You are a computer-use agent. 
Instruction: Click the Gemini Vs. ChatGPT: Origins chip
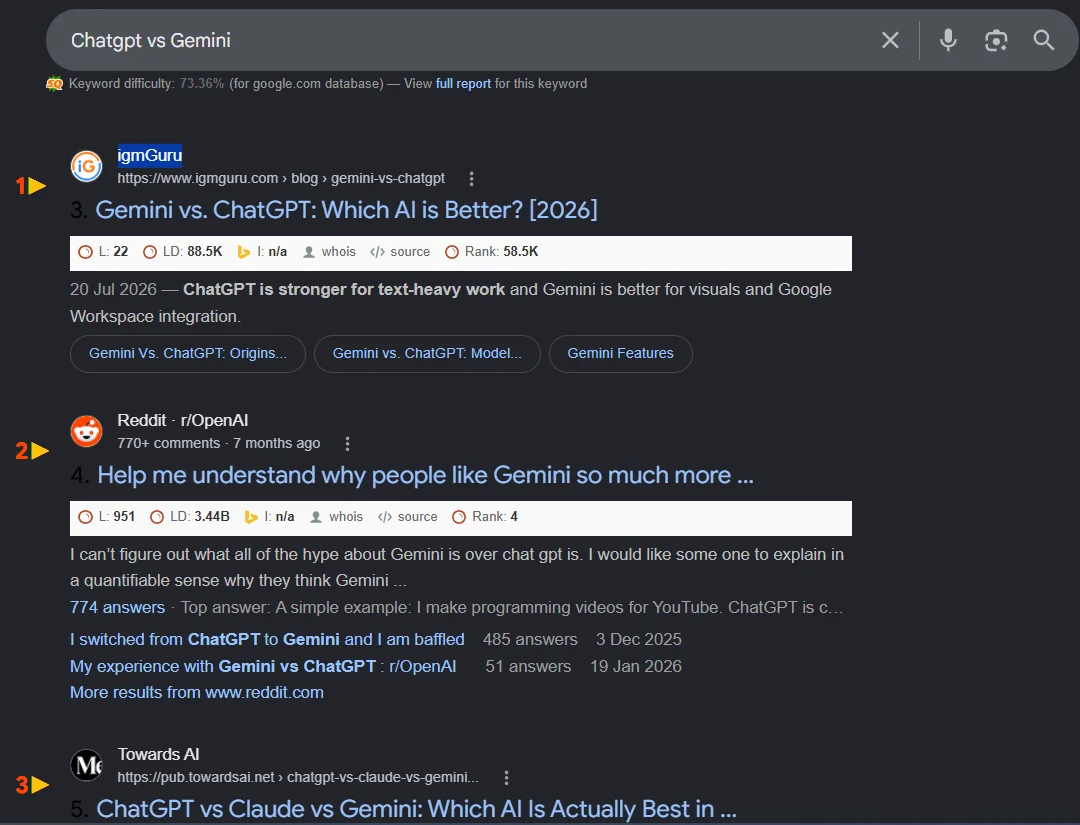pyautogui.click(x=187, y=354)
